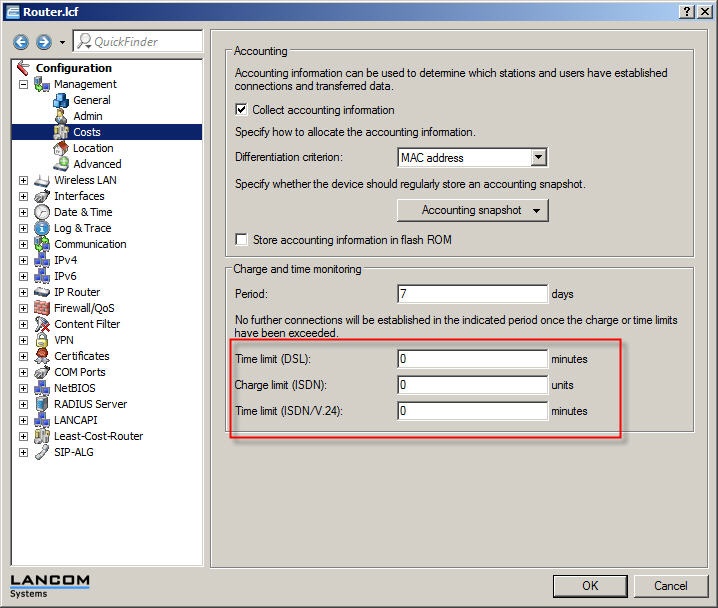This screenshot has width=718, height=608.
Task: Open the Differentiation criterion MAC address dropdown
Action: tap(539, 157)
